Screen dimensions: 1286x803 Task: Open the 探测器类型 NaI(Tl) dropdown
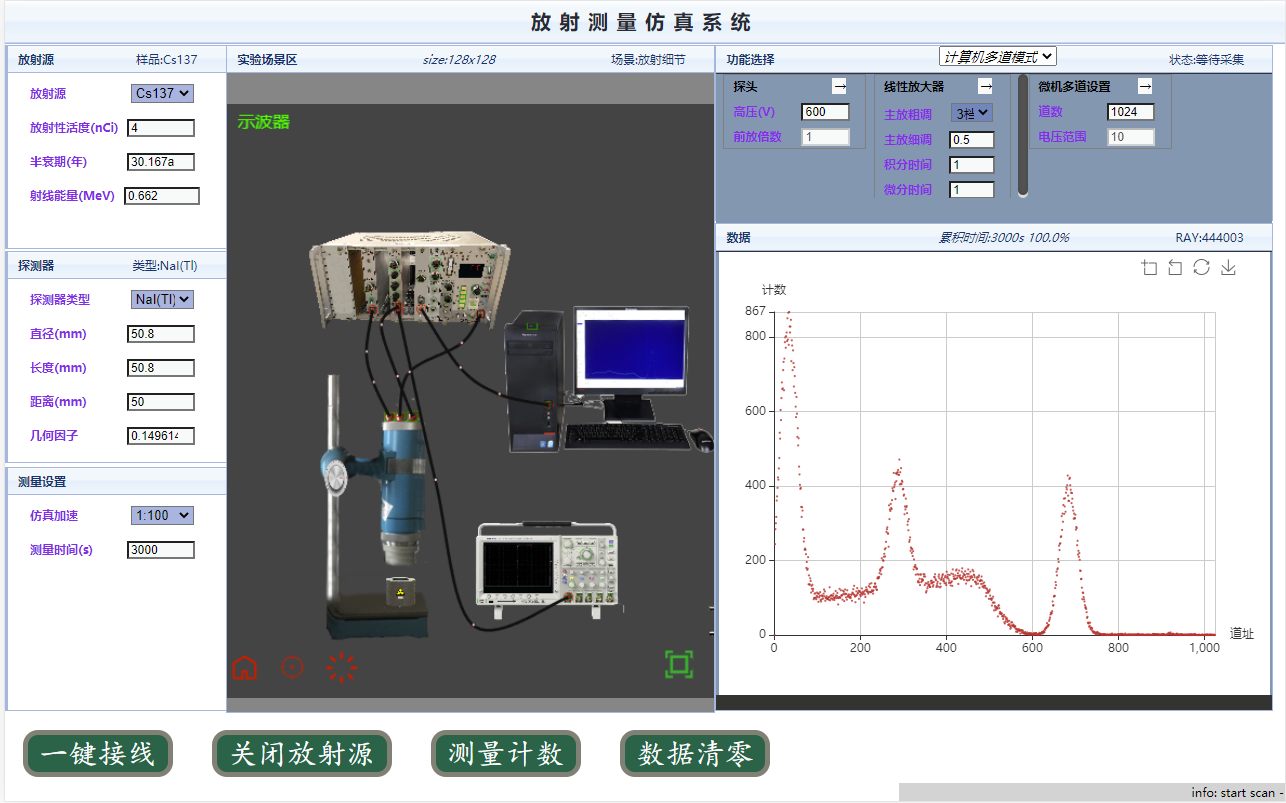[x=162, y=299]
